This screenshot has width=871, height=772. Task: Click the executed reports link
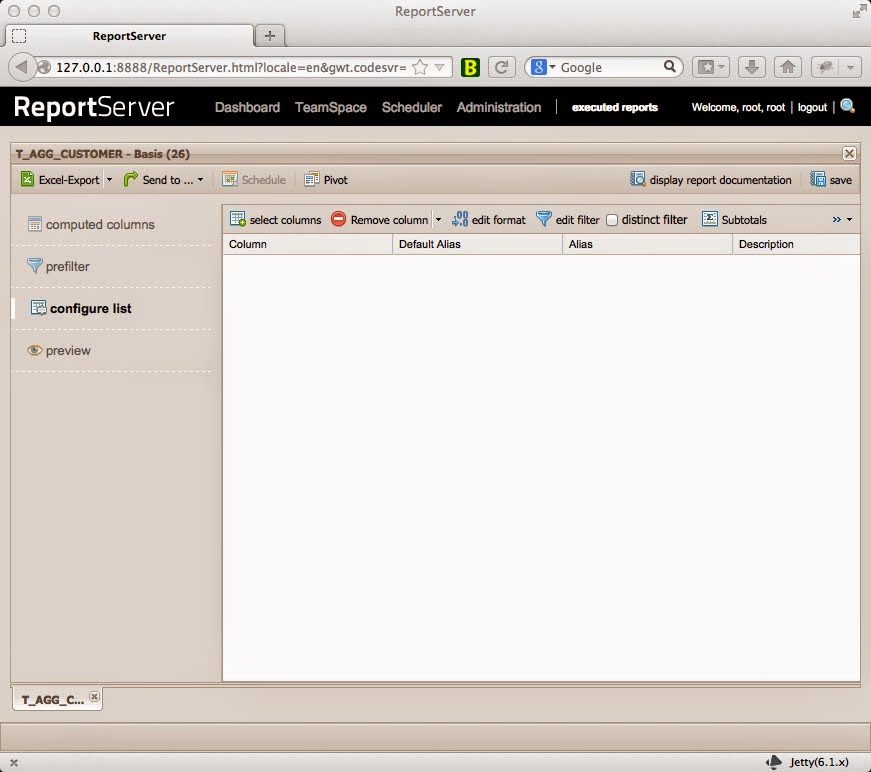coord(615,107)
